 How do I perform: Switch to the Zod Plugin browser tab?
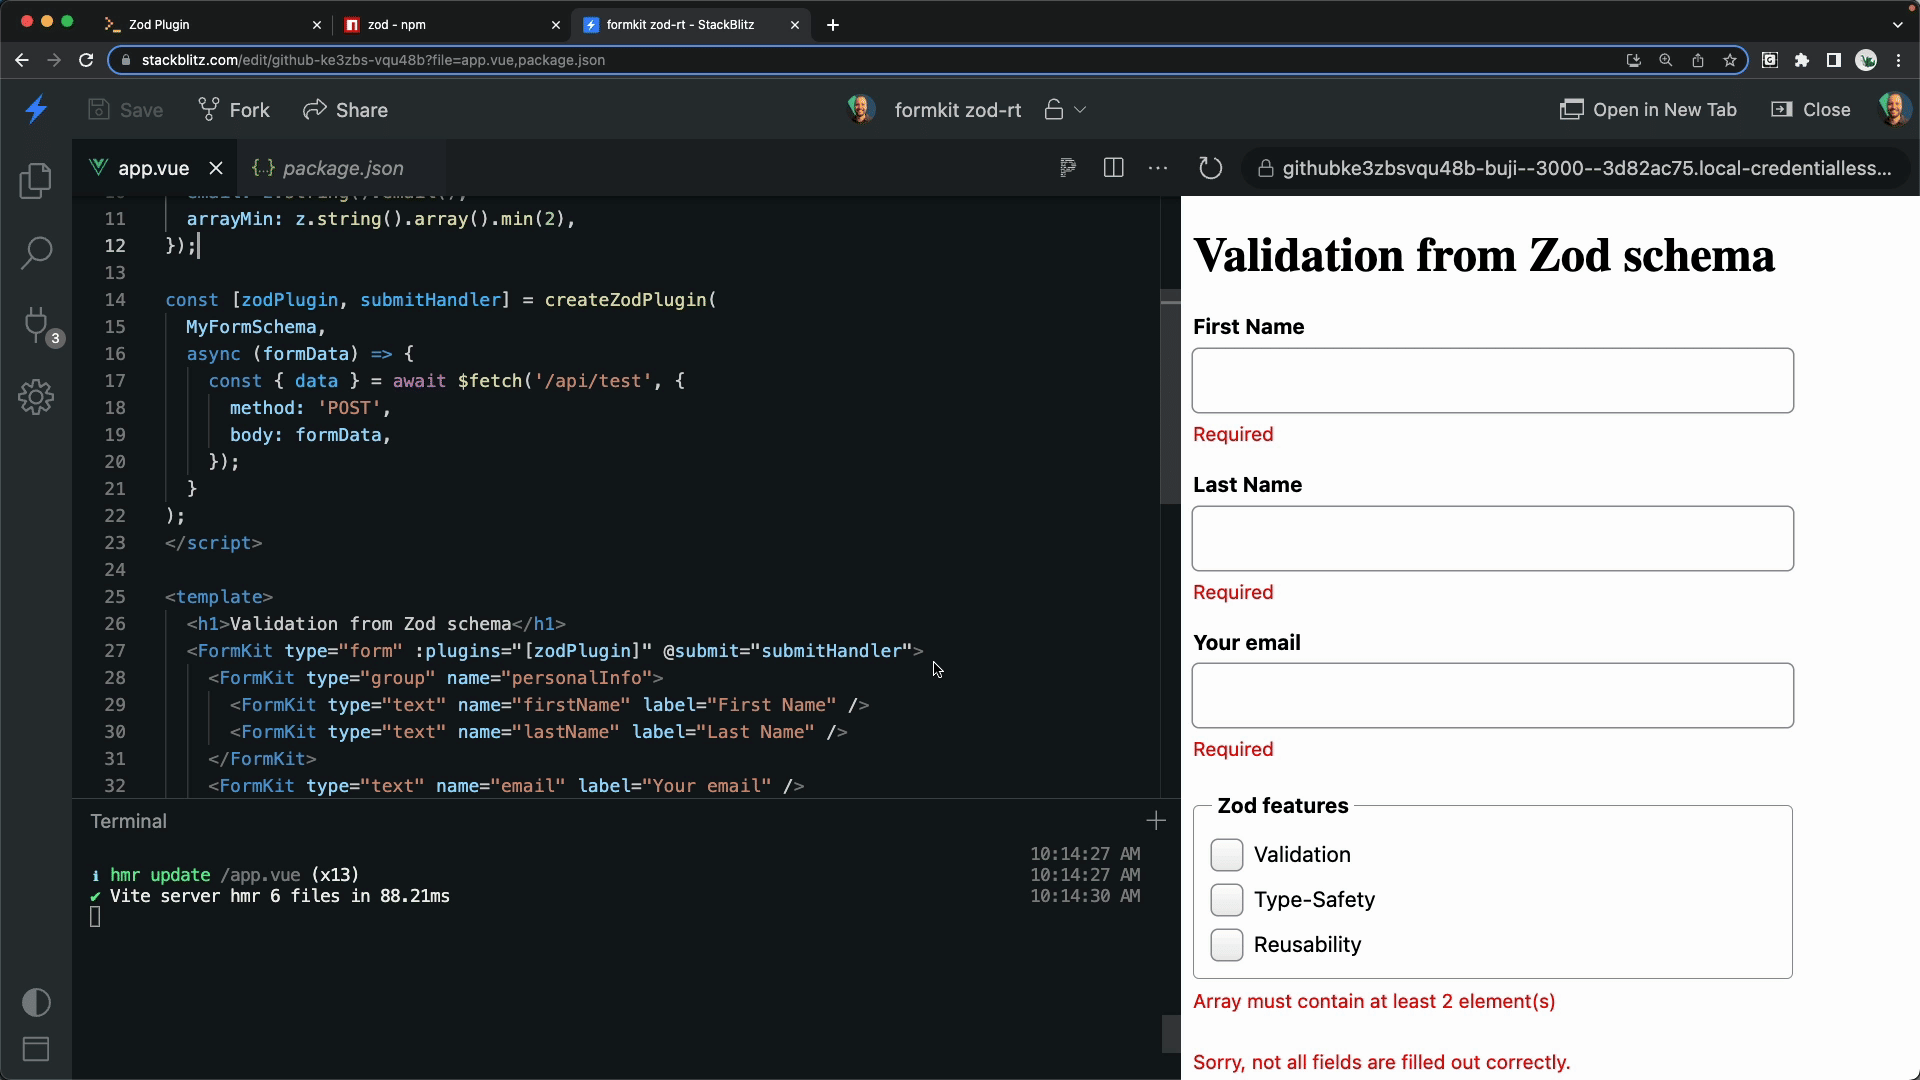pyautogui.click(x=211, y=24)
